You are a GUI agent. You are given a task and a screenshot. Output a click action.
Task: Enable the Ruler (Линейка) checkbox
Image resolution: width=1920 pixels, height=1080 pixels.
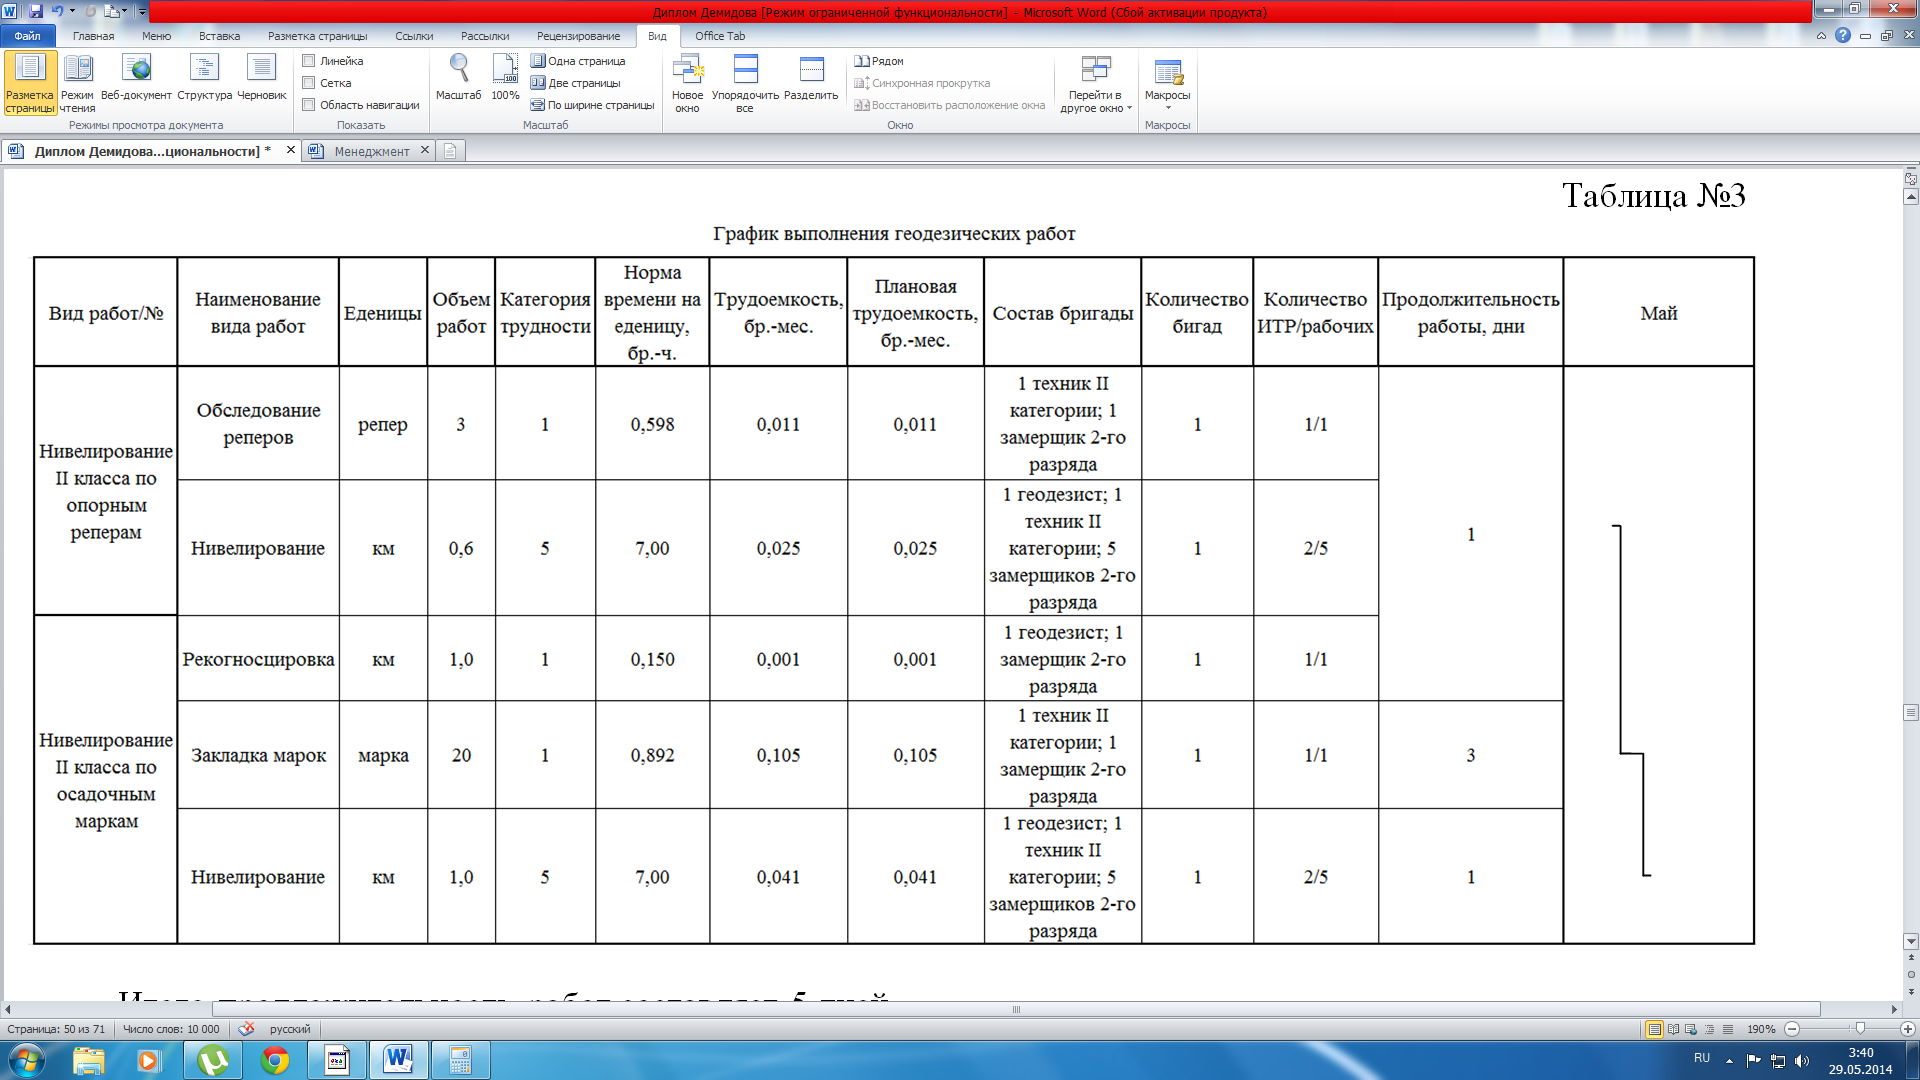(x=309, y=61)
